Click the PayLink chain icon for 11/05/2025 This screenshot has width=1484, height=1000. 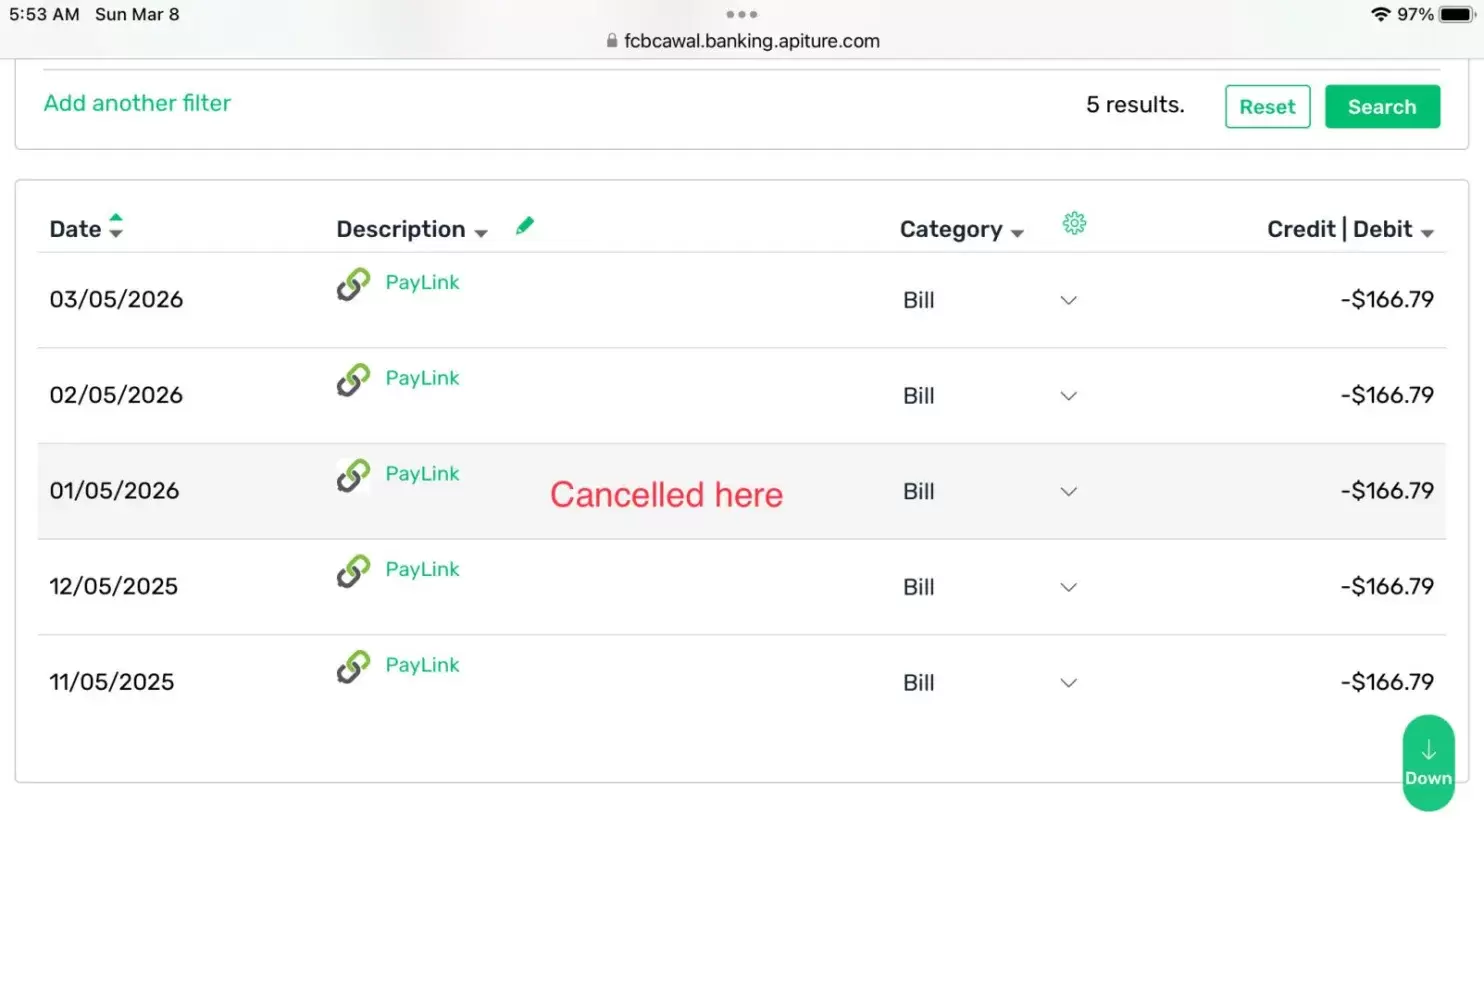coord(353,667)
